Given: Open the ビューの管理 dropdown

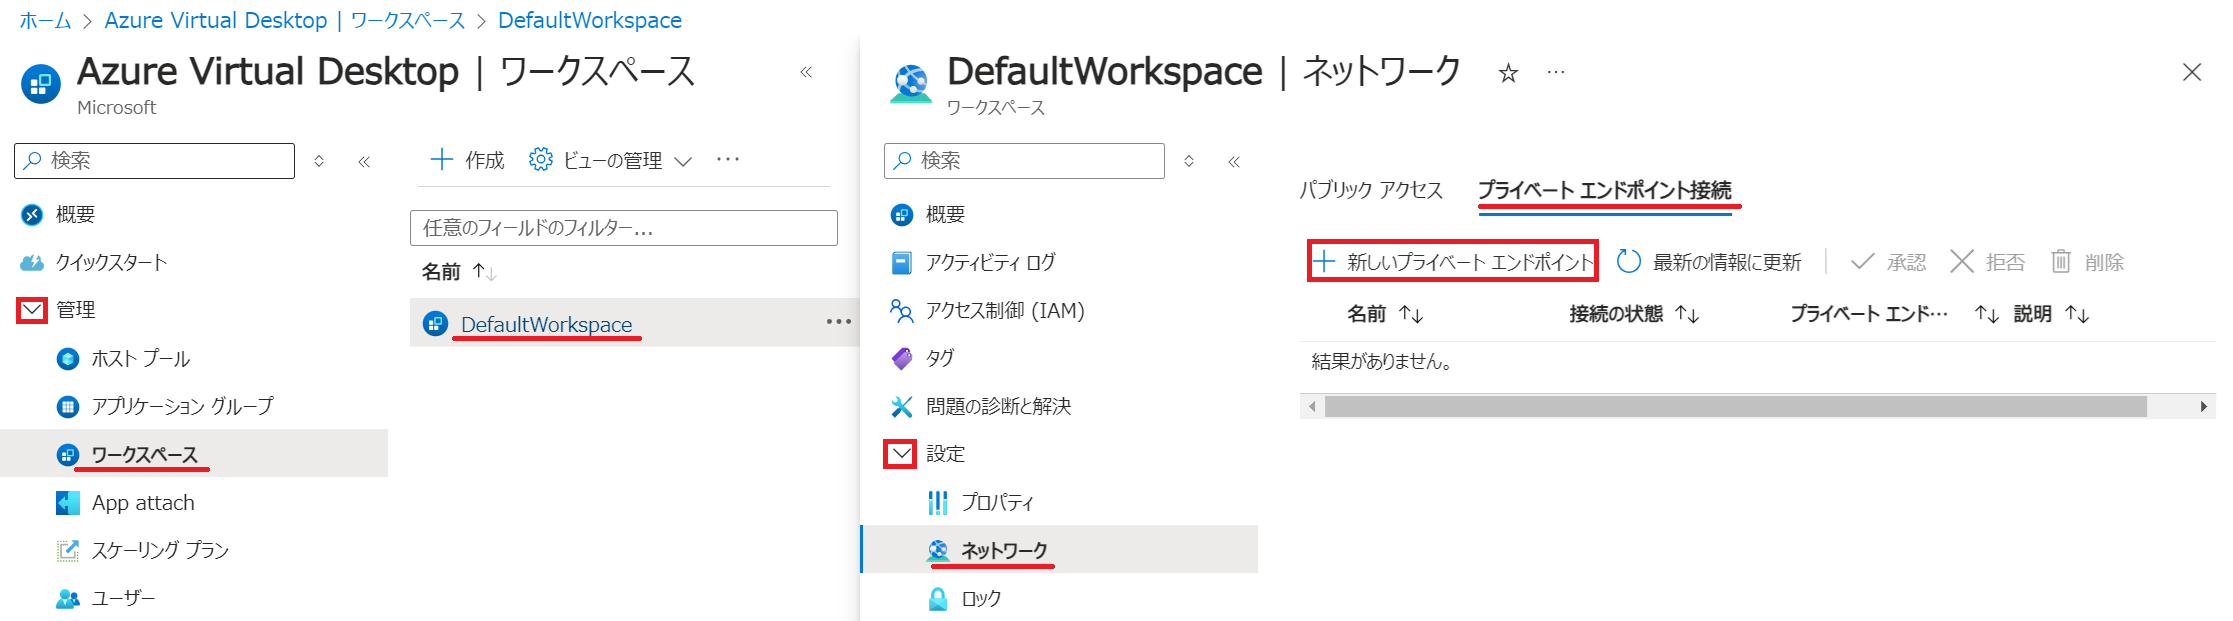Looking at the screenshot, I should [610, 160].
